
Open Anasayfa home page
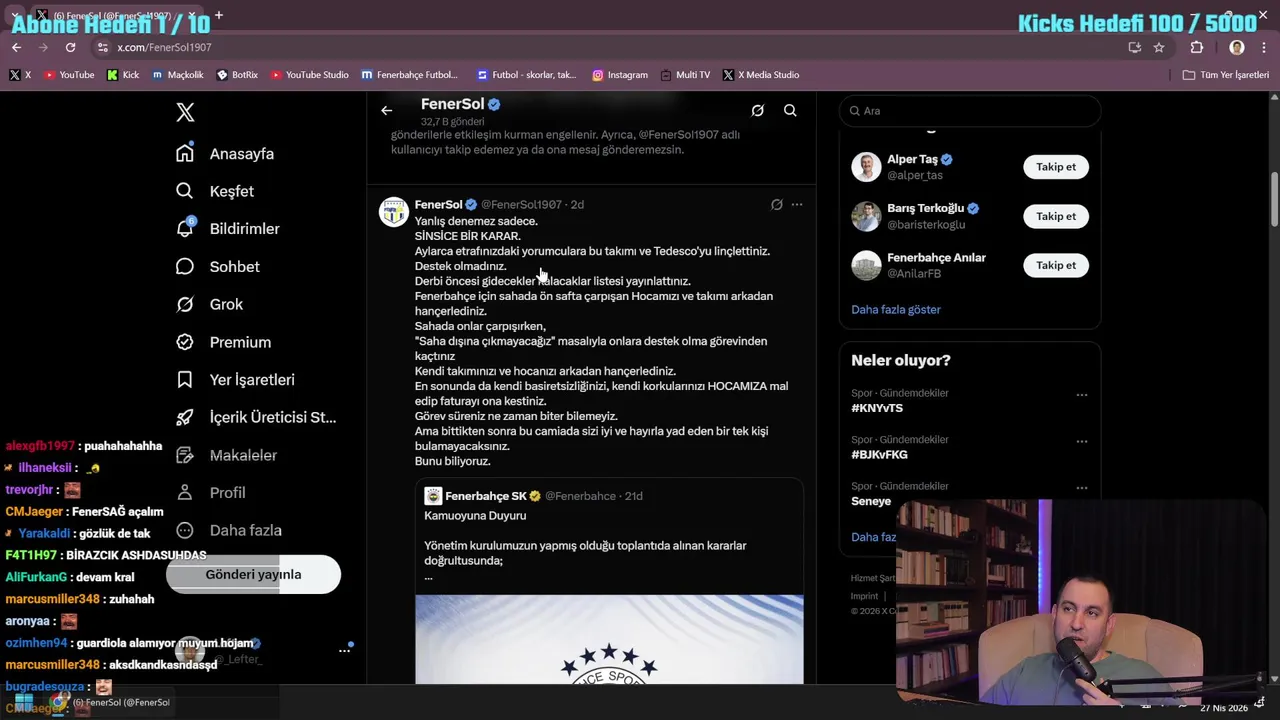[225, 153]
